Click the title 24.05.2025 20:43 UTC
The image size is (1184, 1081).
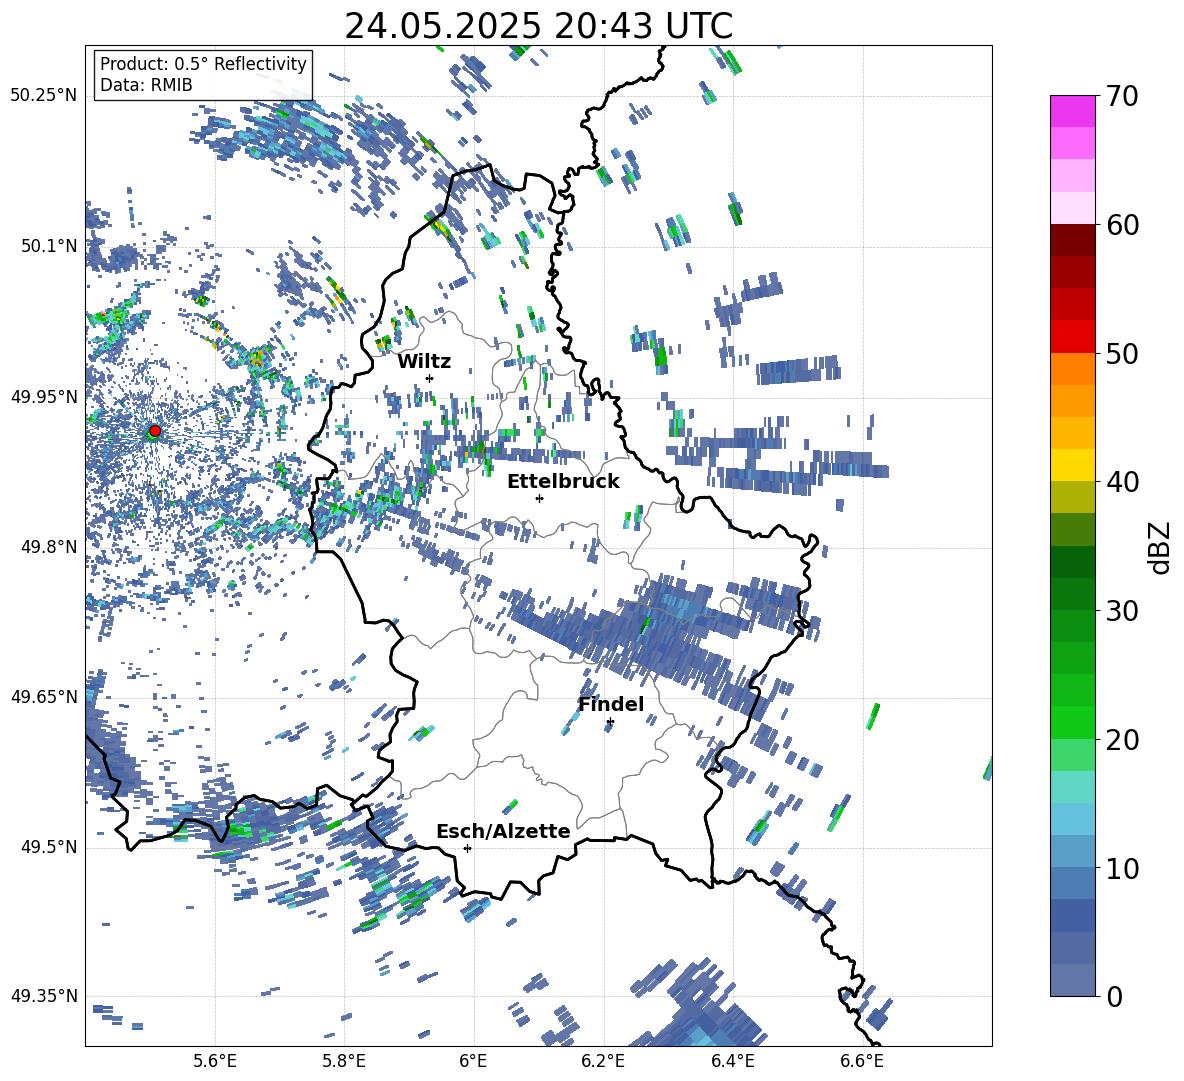pos(538,26)
